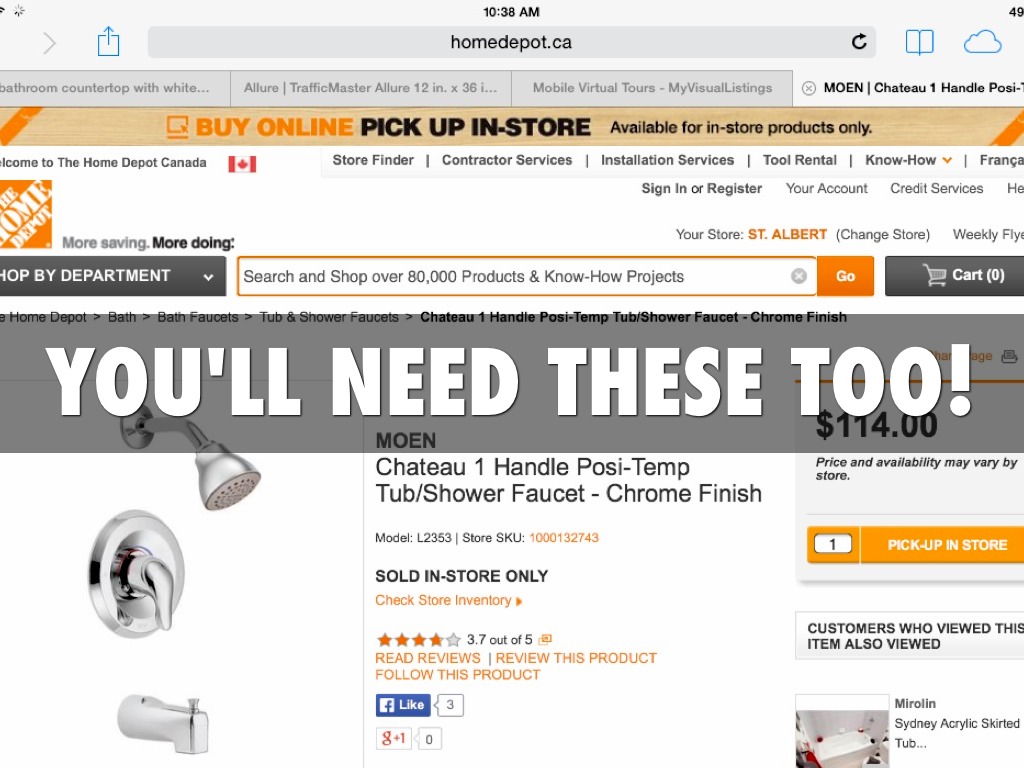Click the orange Go search button
The image size is (1024, 768).
(x=845, y=276)
